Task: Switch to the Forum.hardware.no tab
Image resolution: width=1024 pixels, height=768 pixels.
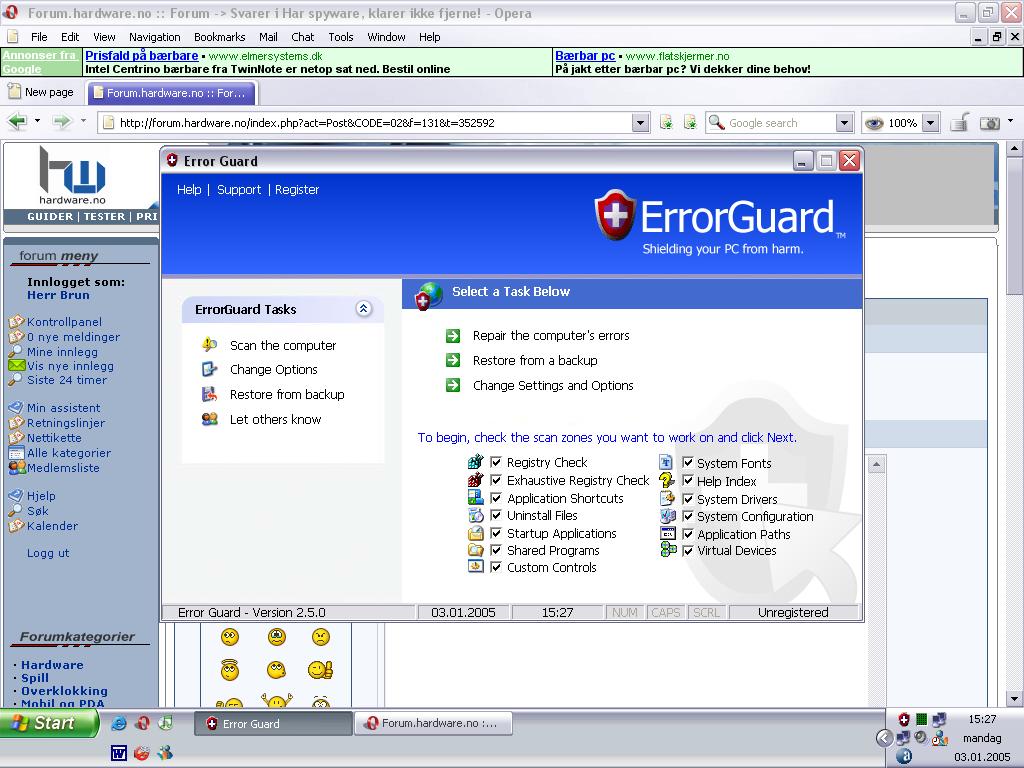Action: coord(172,93)
